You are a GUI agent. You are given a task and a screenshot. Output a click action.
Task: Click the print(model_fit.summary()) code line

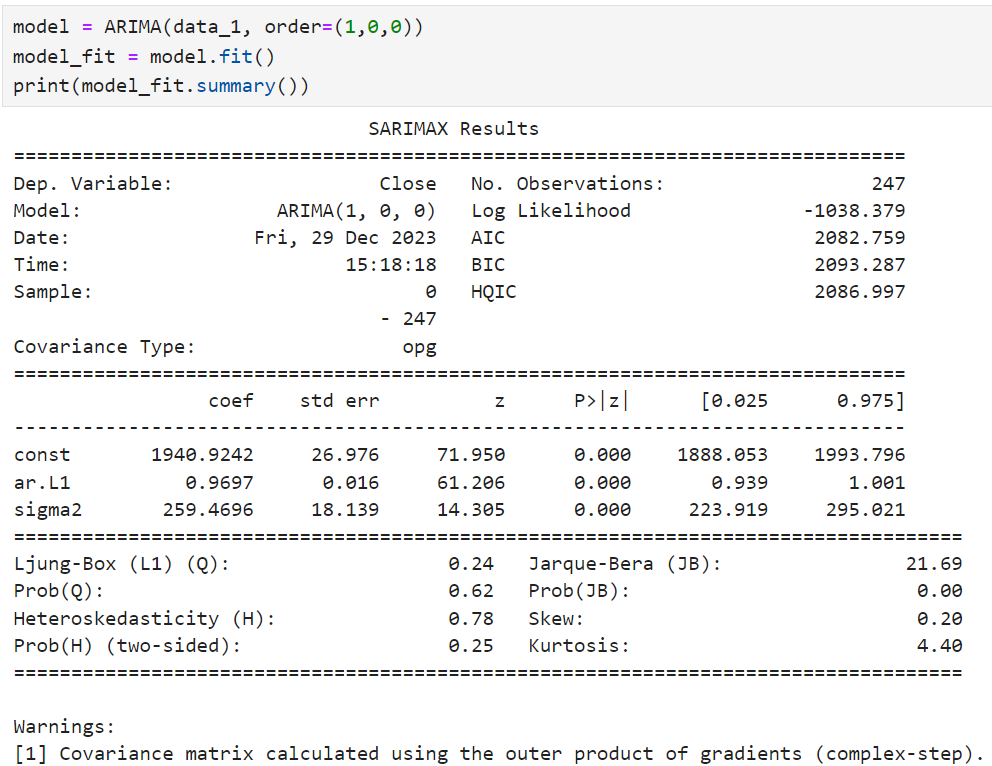coord(161,86)
